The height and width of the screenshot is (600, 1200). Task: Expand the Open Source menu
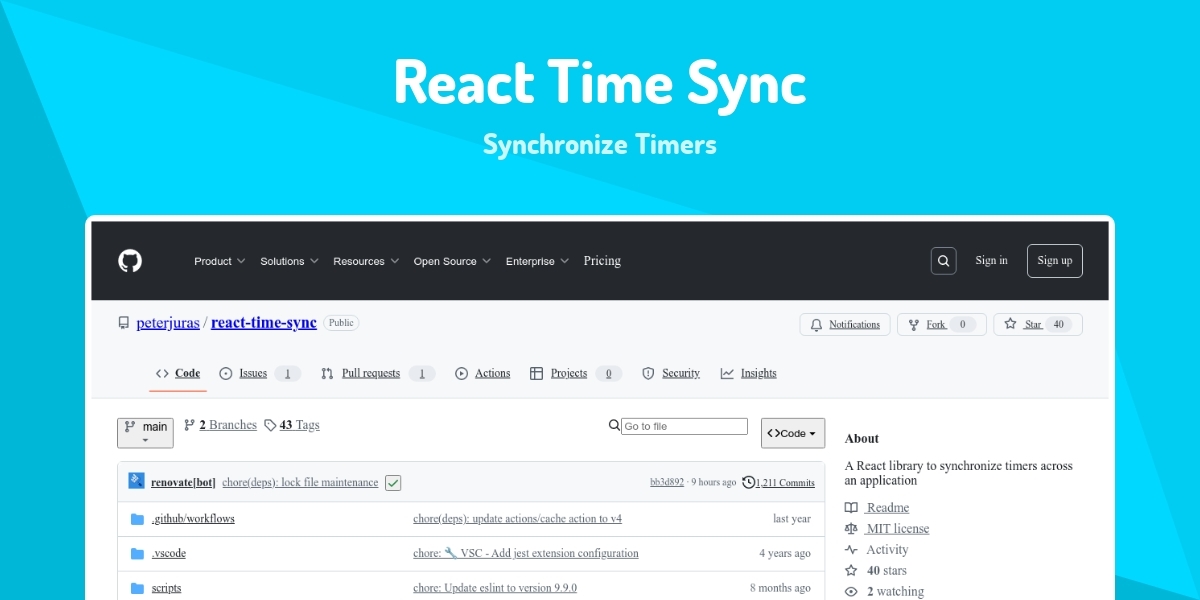452,261
